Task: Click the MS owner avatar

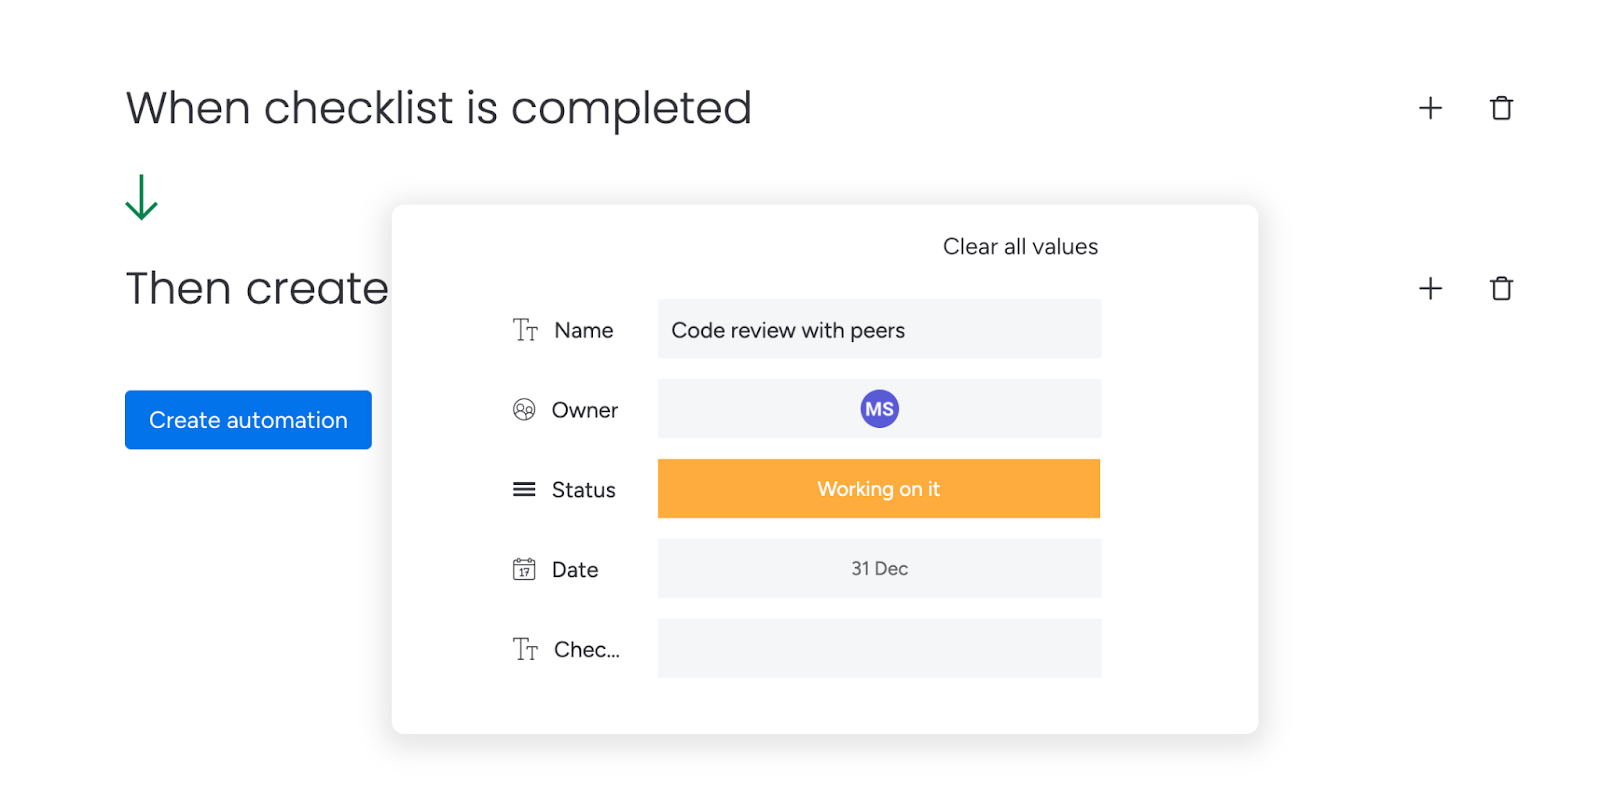Action: point(880,409)
